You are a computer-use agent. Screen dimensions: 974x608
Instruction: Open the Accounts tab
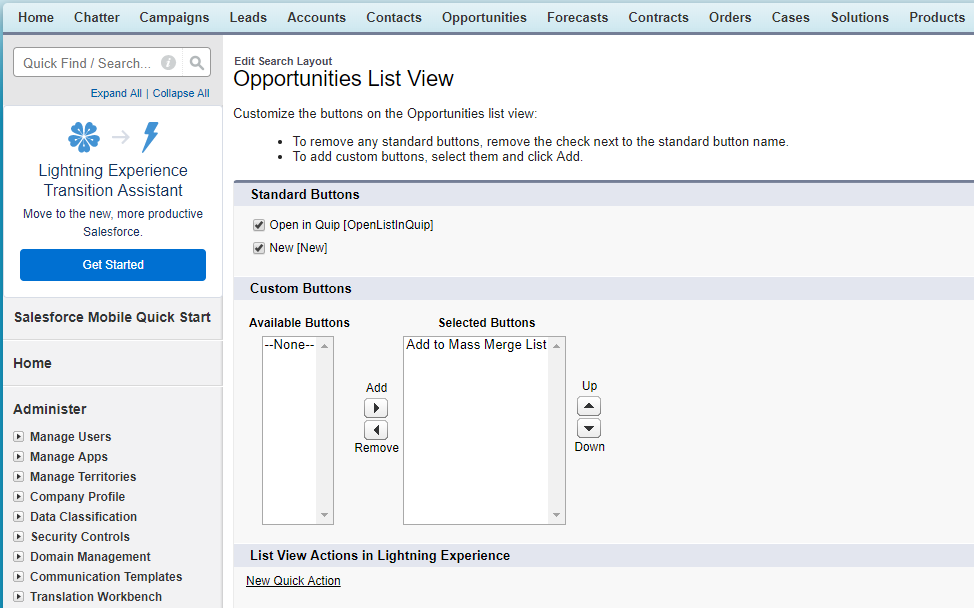316,17
